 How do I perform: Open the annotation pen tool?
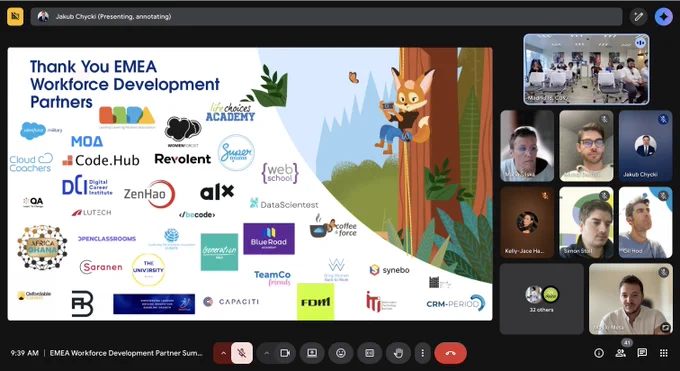pyautogui.click(x=638, y=16)
